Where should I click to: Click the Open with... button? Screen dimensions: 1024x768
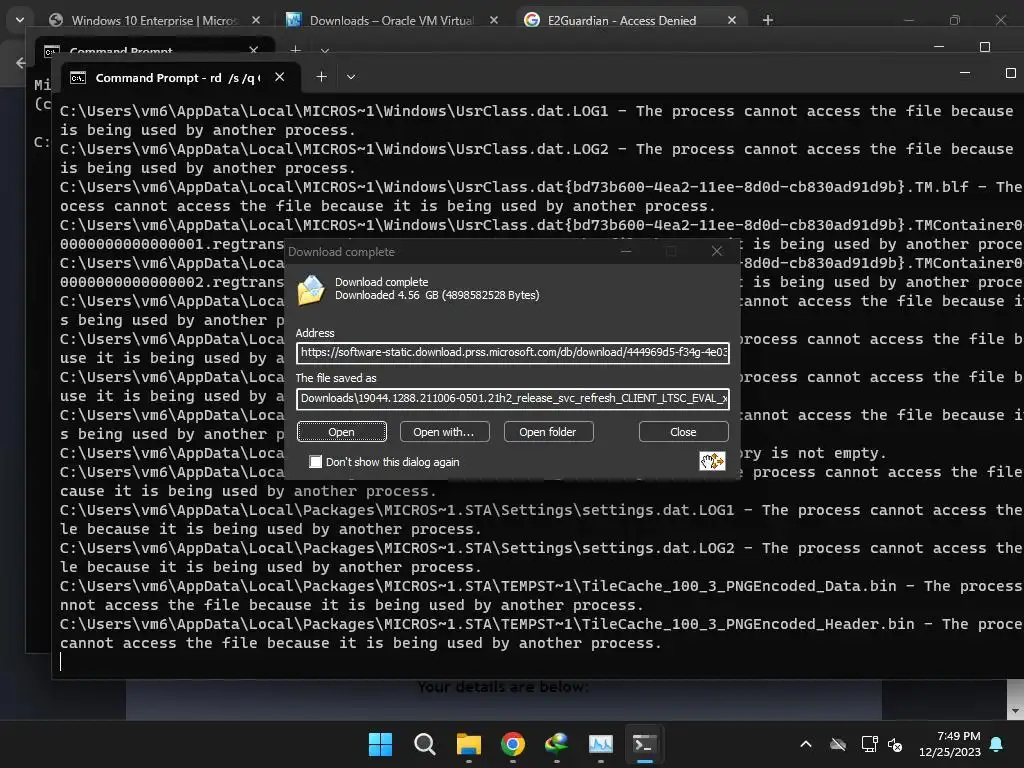tap(444, 432)
